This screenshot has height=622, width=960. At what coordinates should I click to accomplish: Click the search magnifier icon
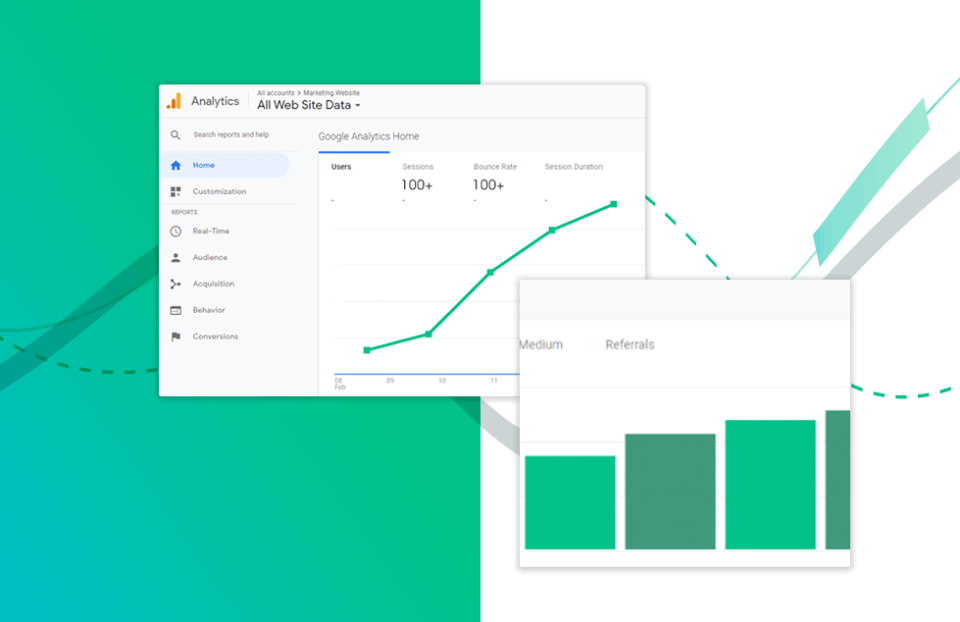coord(176,135)
